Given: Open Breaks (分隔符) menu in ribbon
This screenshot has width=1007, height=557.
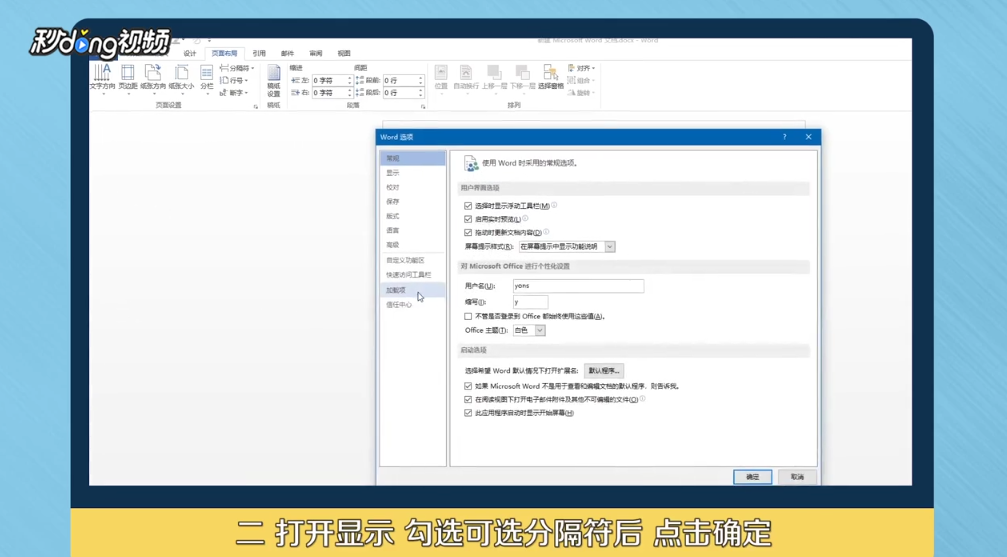Looking at the screenshot, I should click(237, 68).
